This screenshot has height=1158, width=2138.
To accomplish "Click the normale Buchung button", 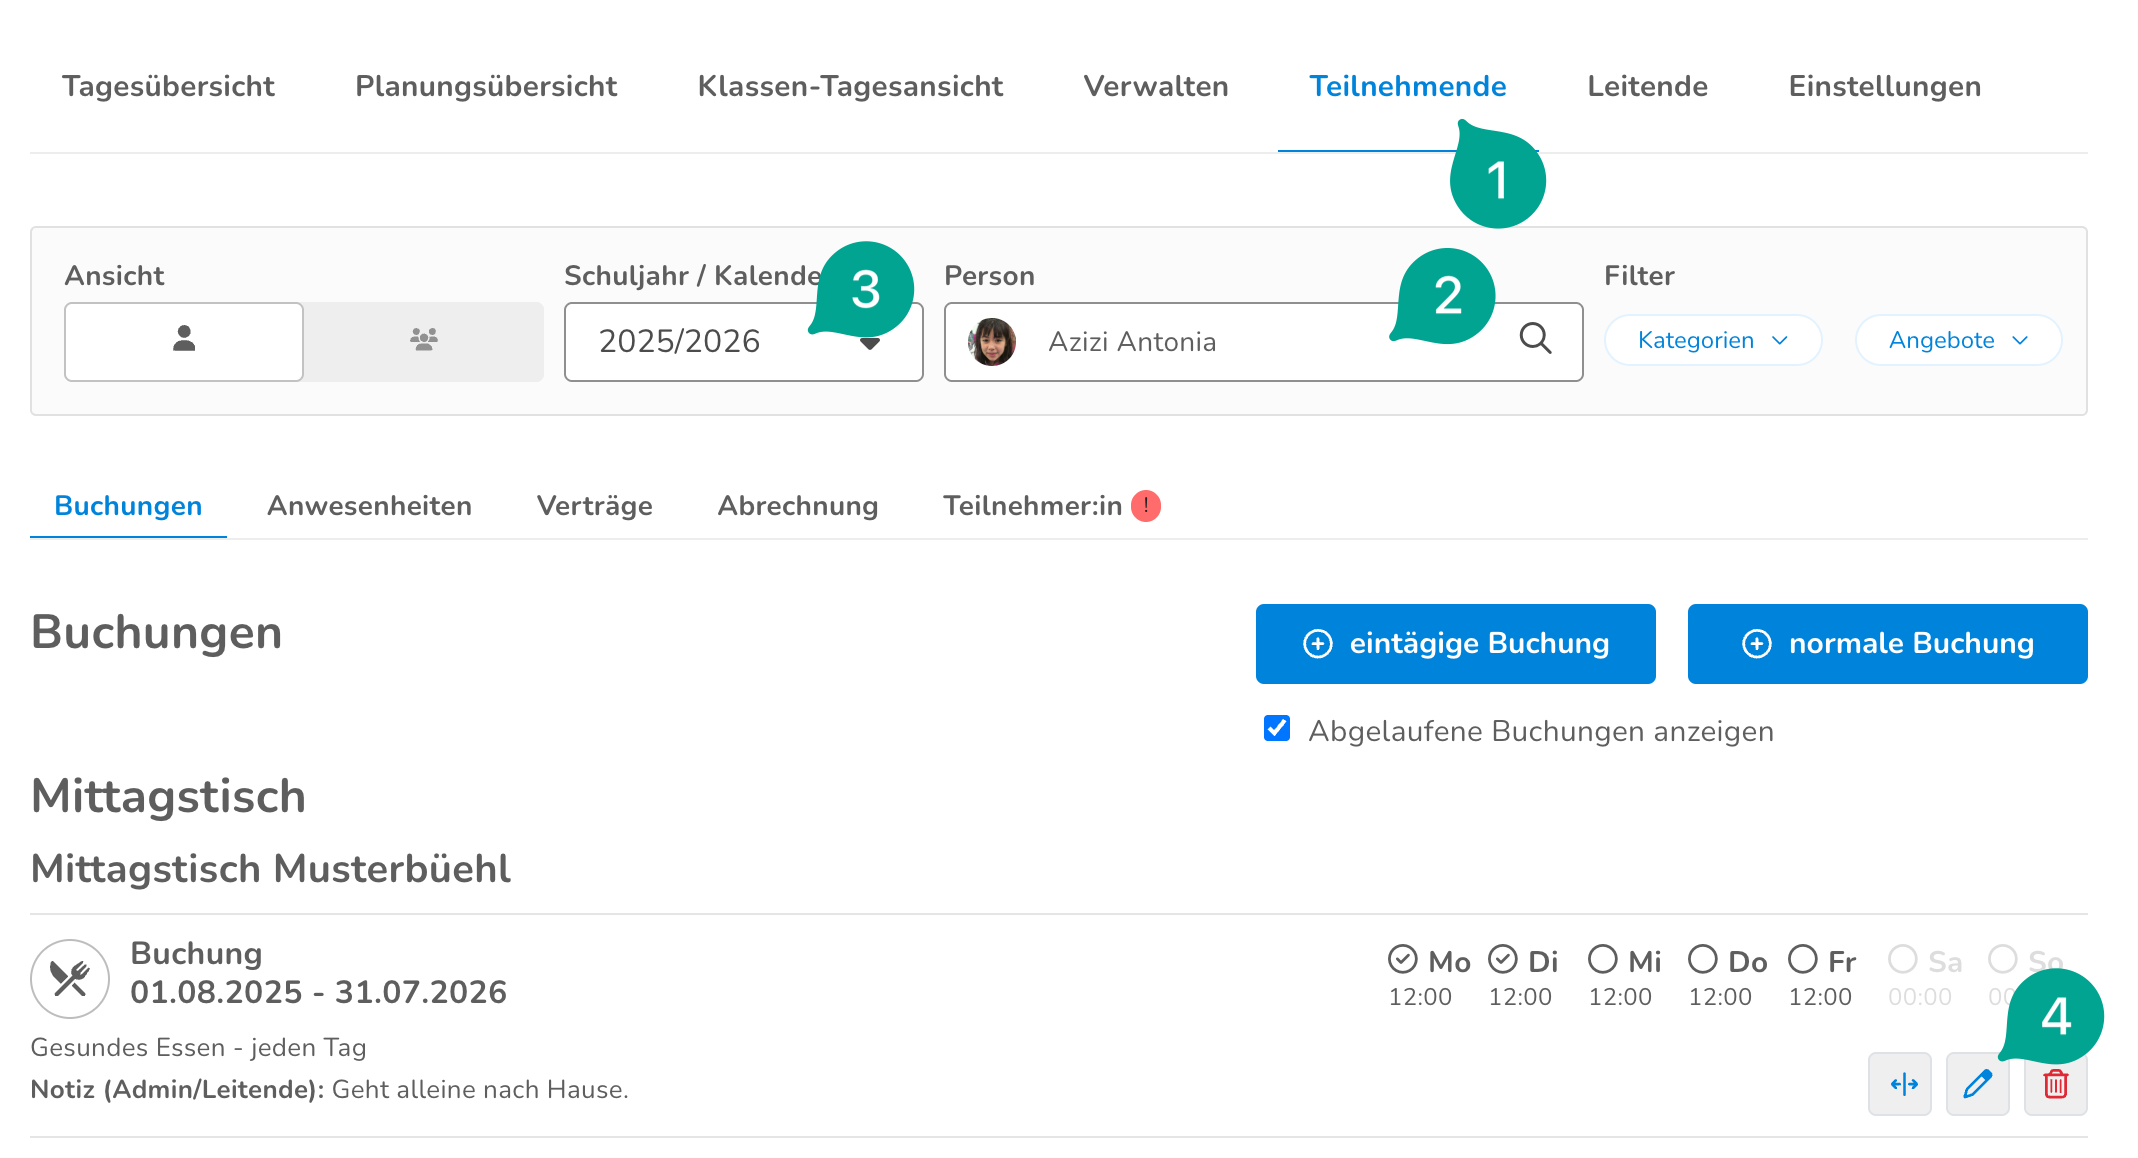I will click(1887, 644).
